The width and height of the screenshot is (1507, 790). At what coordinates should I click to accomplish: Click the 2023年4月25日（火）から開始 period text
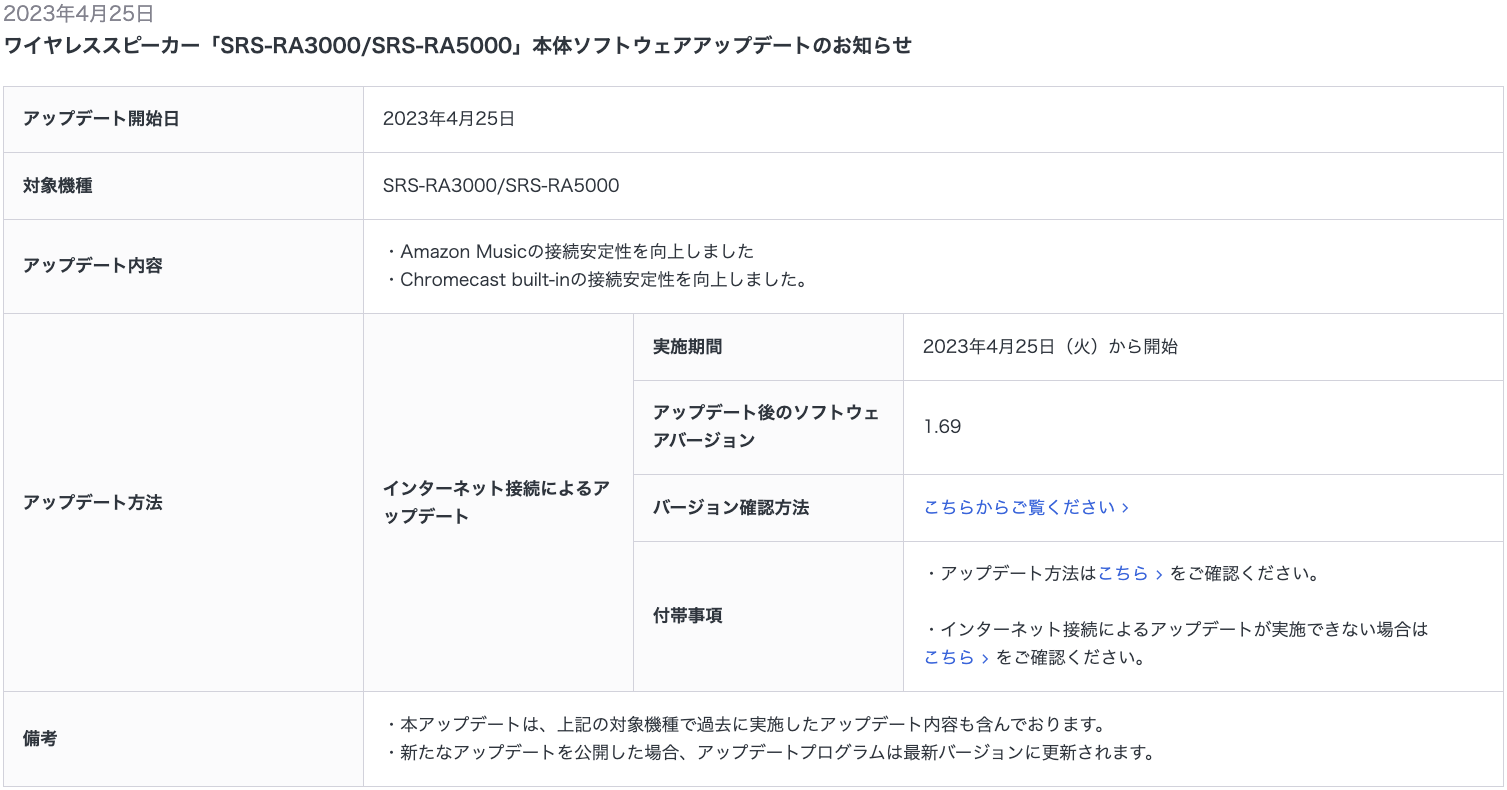[x=1050, y=347]
